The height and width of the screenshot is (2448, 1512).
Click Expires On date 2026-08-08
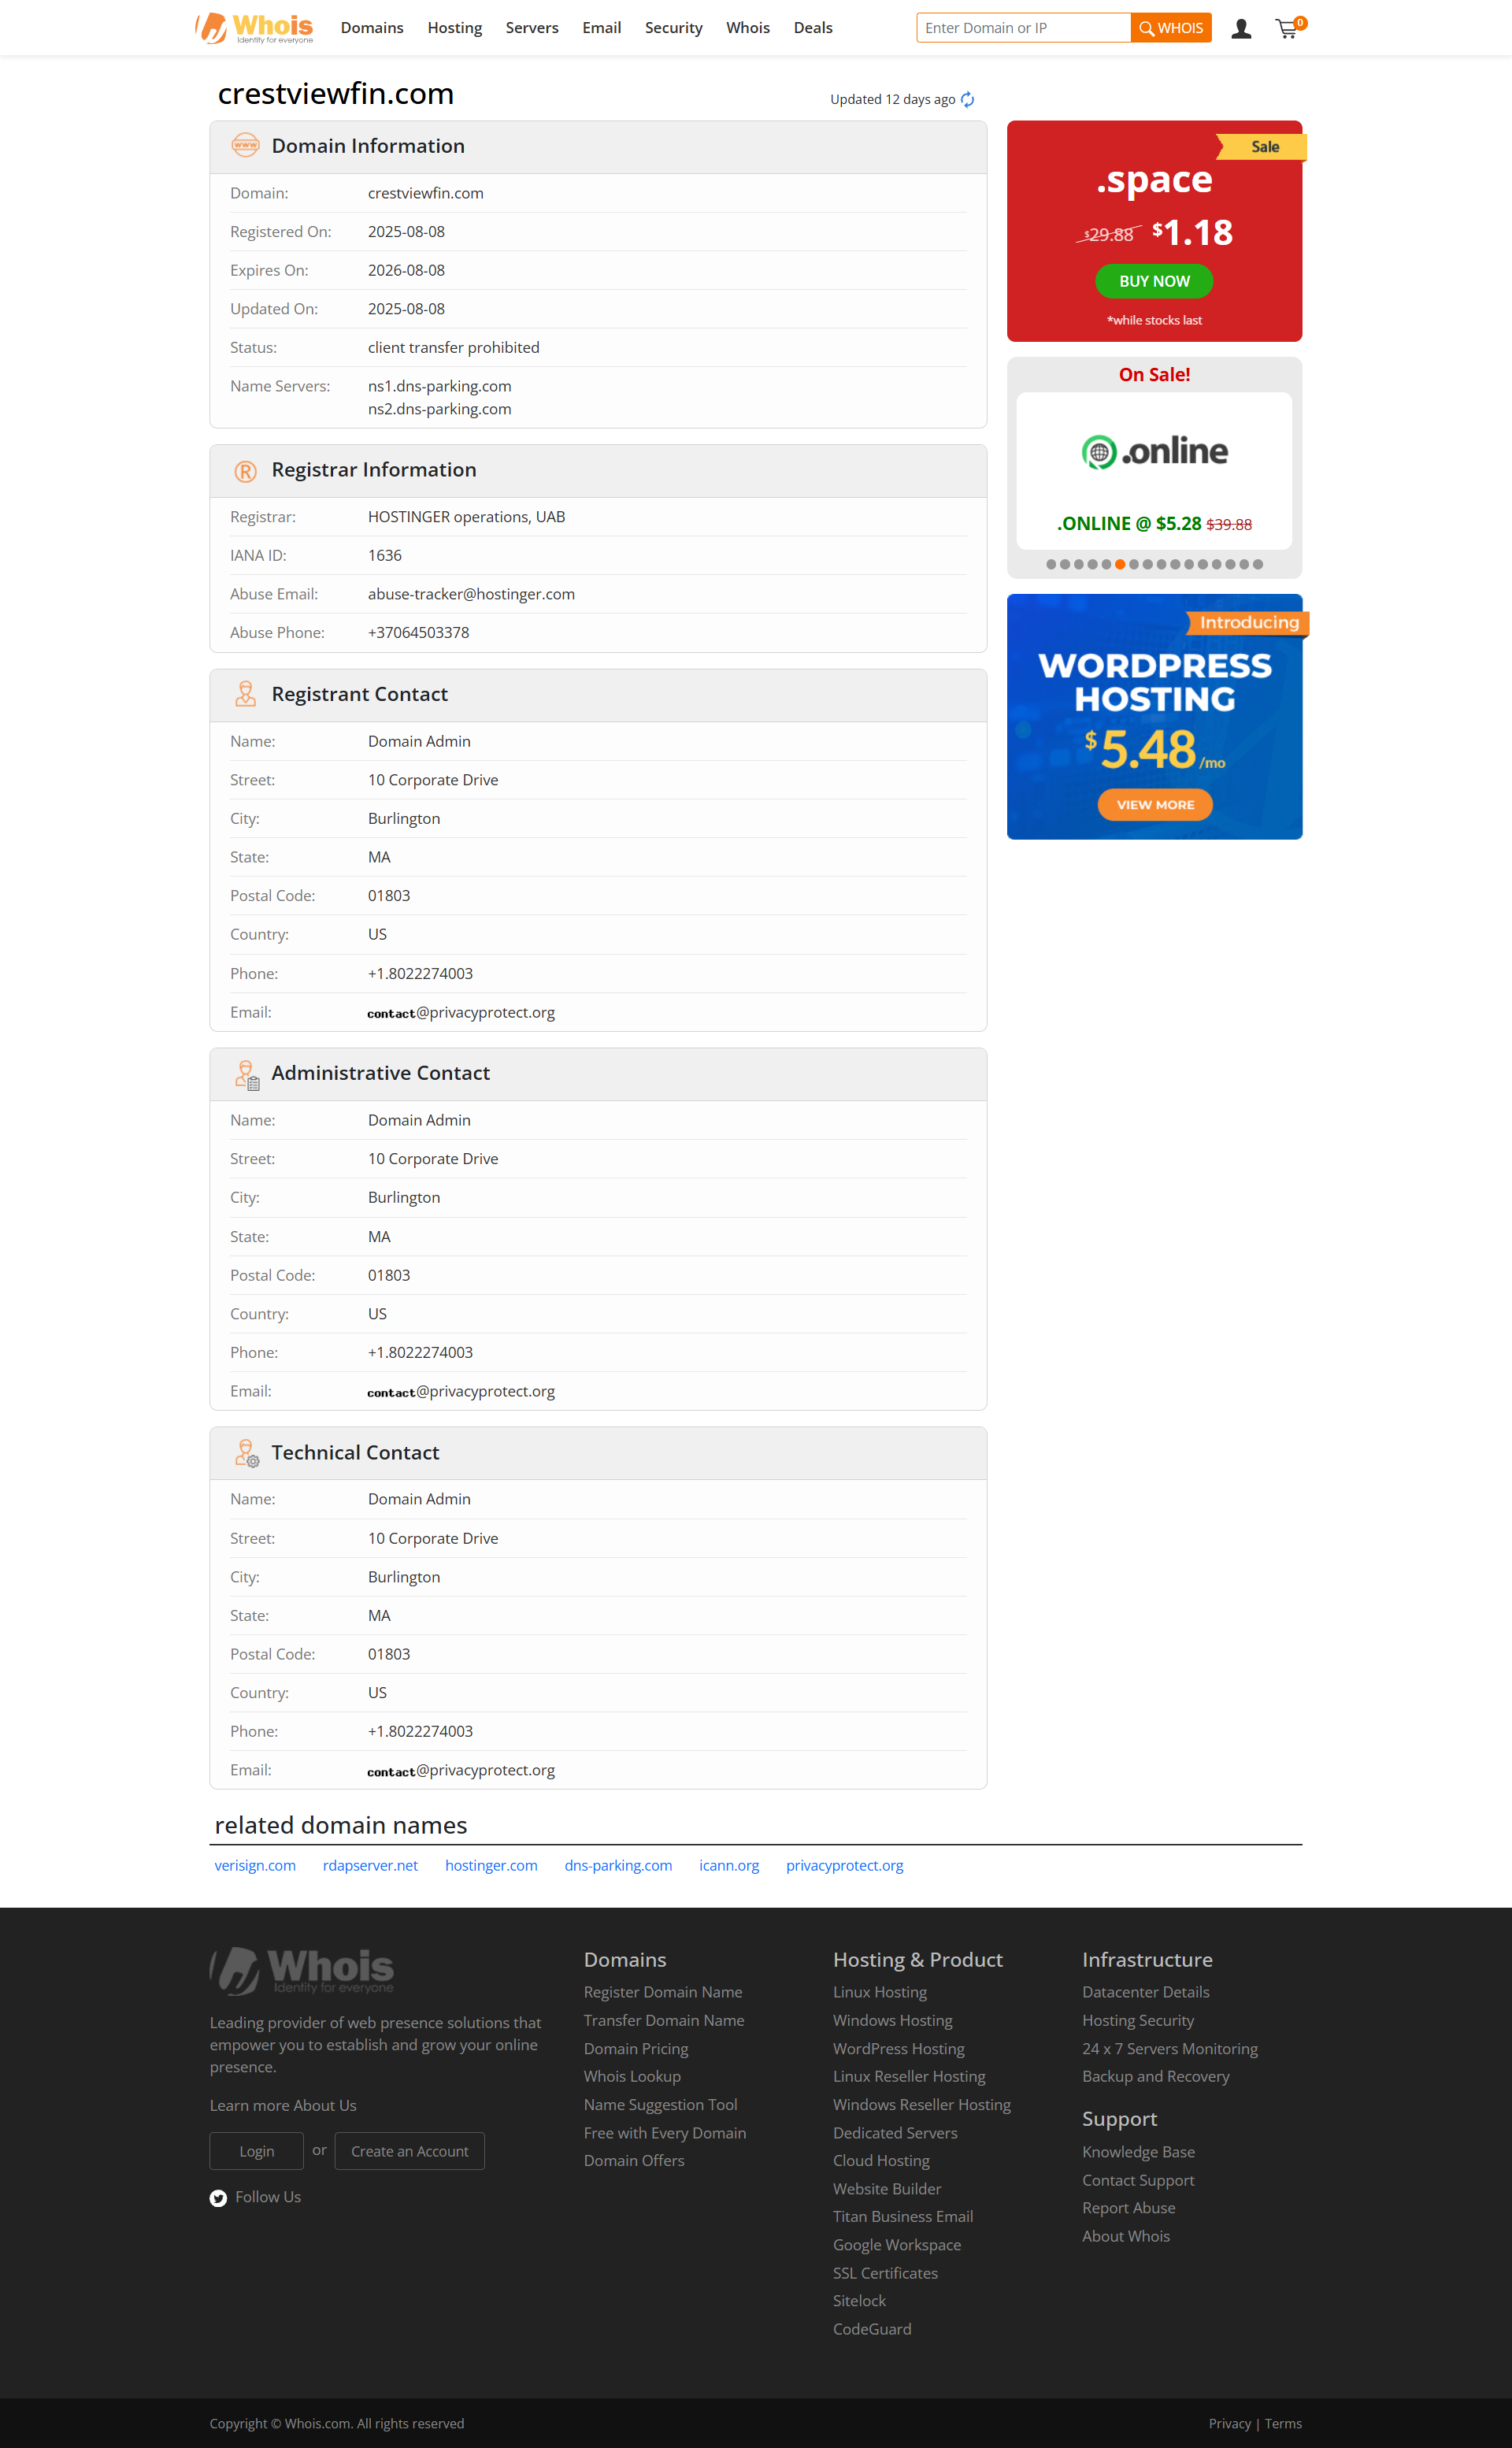tap(406, 270)
